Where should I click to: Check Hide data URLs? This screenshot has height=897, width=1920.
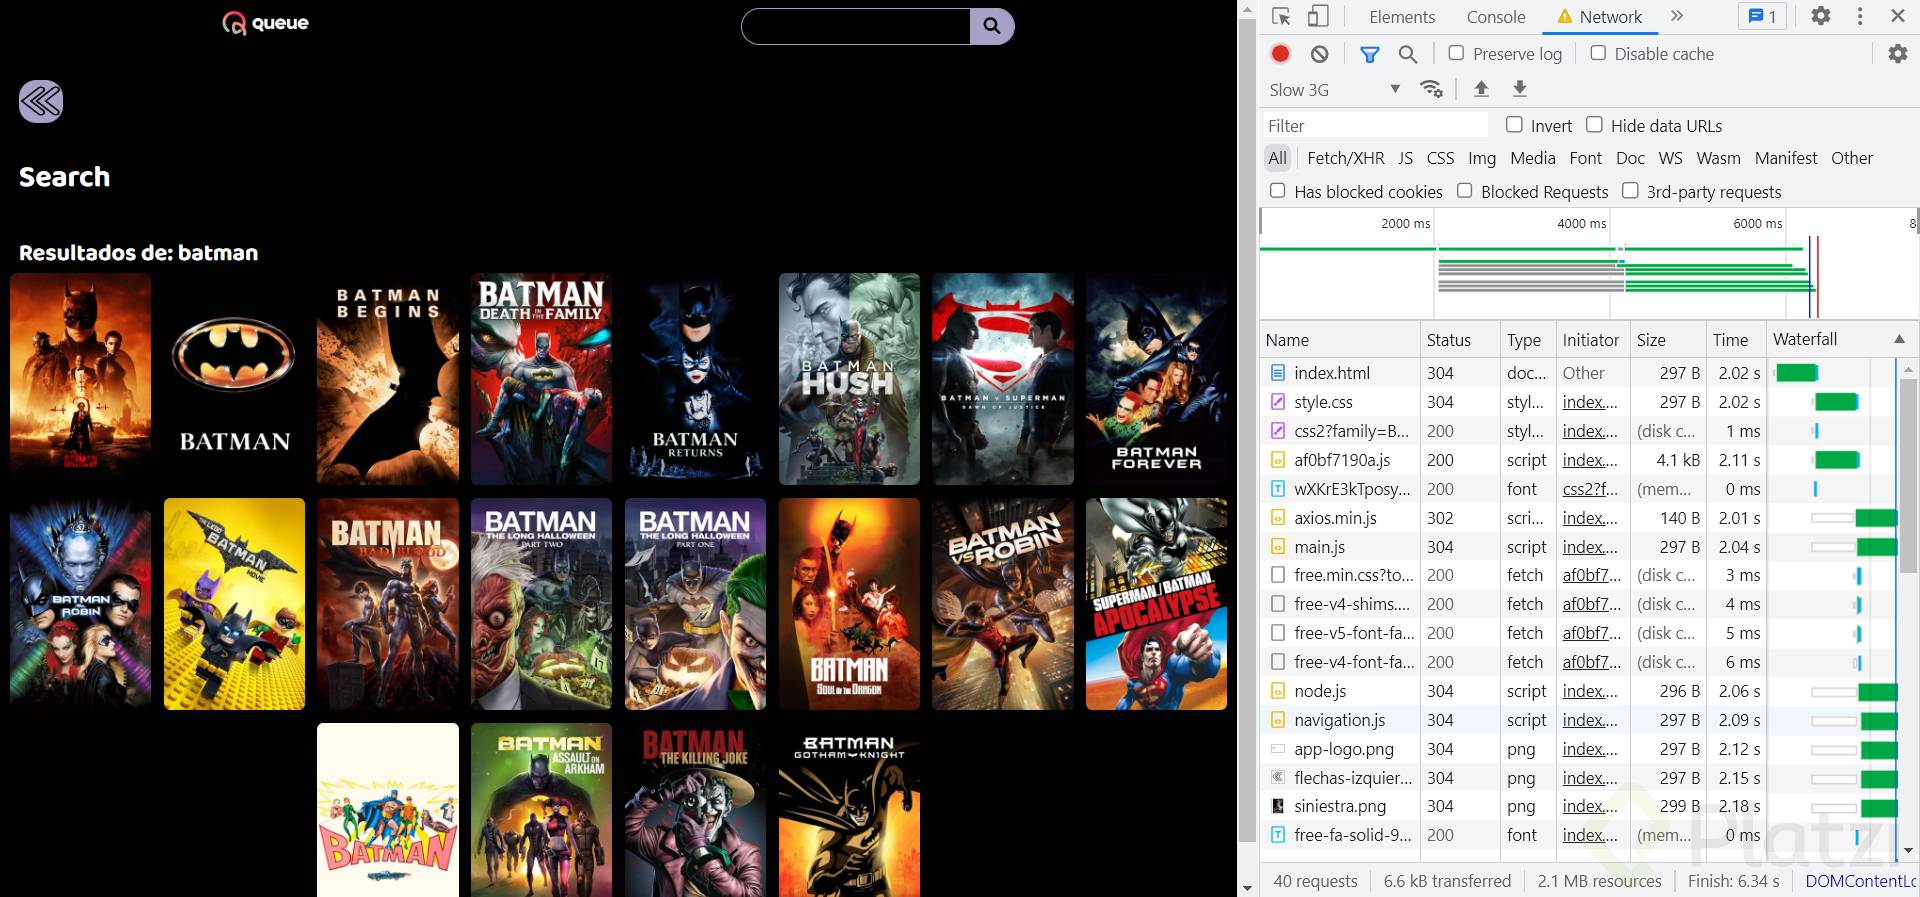1594,125
